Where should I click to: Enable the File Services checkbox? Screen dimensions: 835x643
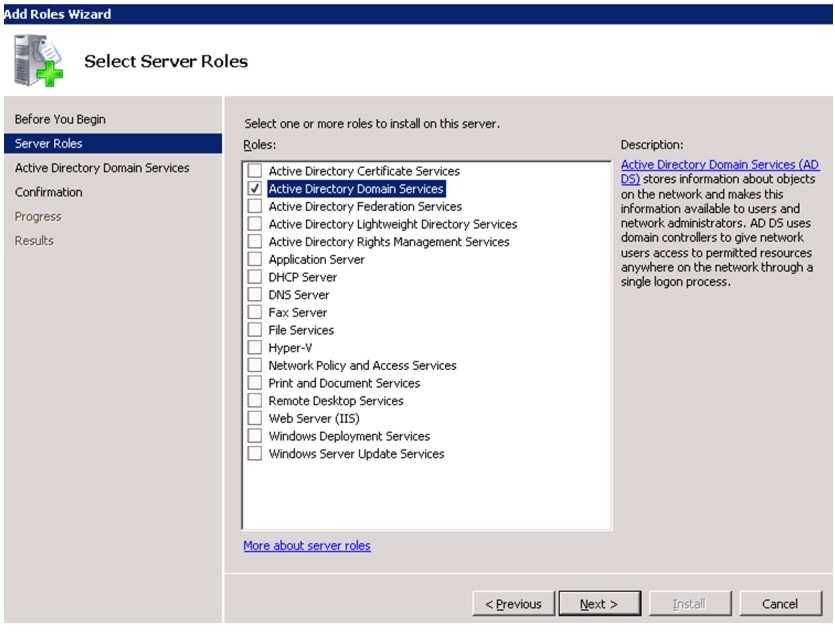(x=255, y=329)
